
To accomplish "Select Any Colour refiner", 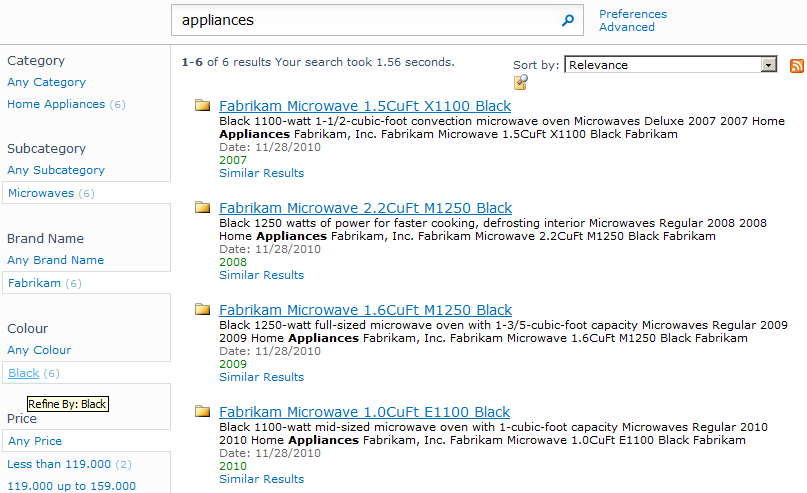I will [39, 350].
